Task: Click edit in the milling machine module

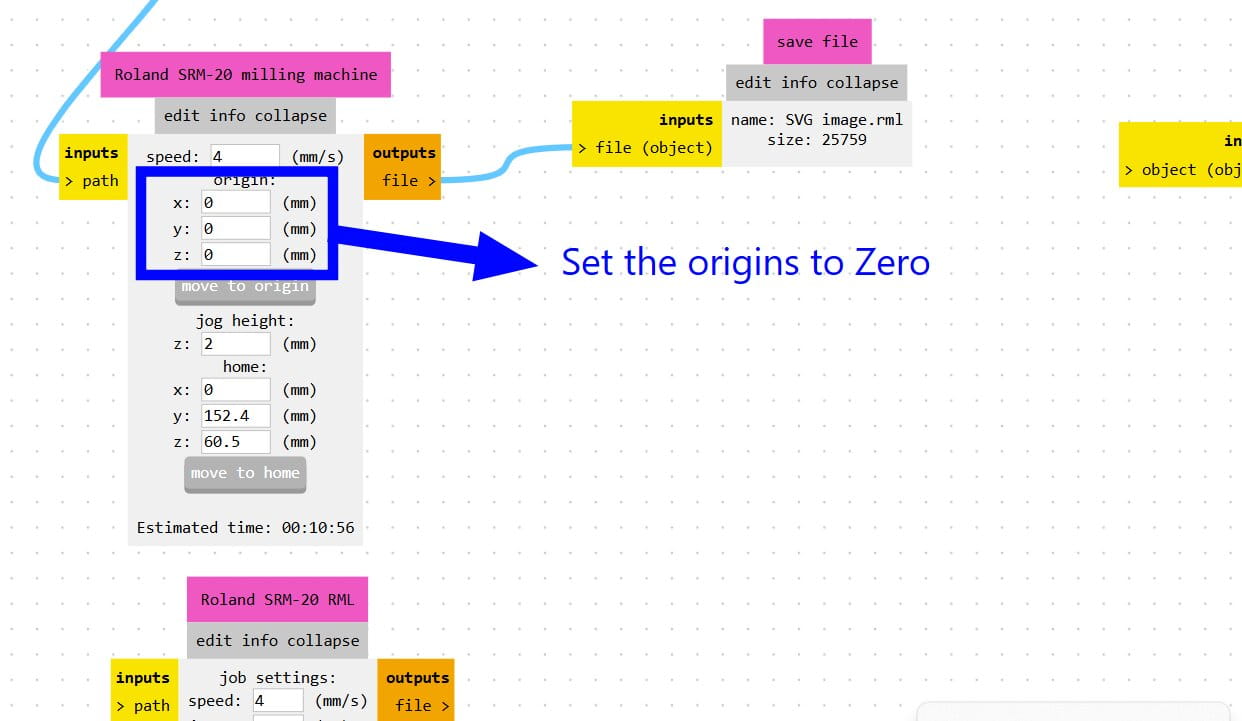Action: pyautogui.click(x=182, y=116)
